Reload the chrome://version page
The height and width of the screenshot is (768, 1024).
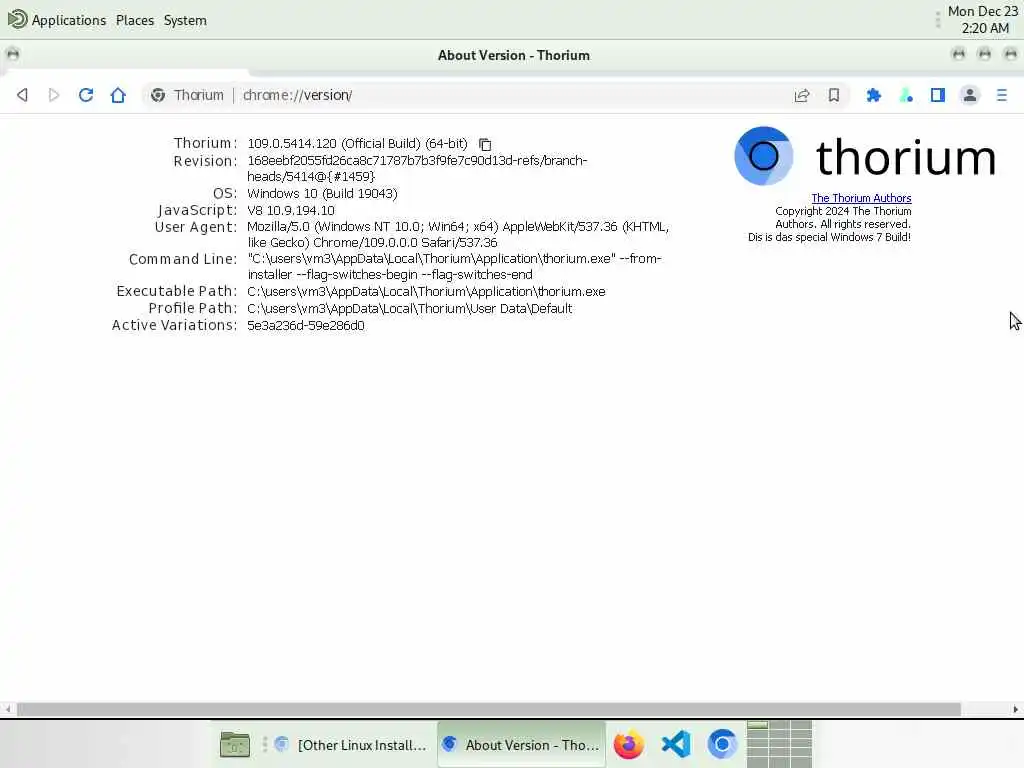(x=86, y=95)
